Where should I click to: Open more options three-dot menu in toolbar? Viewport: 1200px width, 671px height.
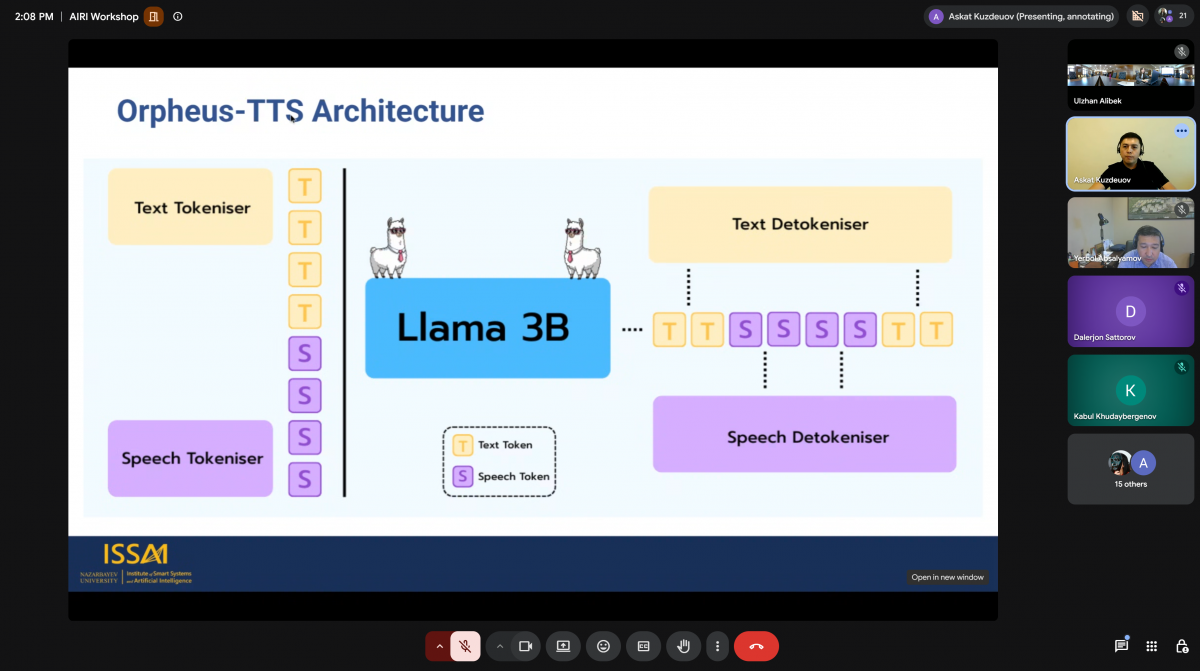coord(716,646)
